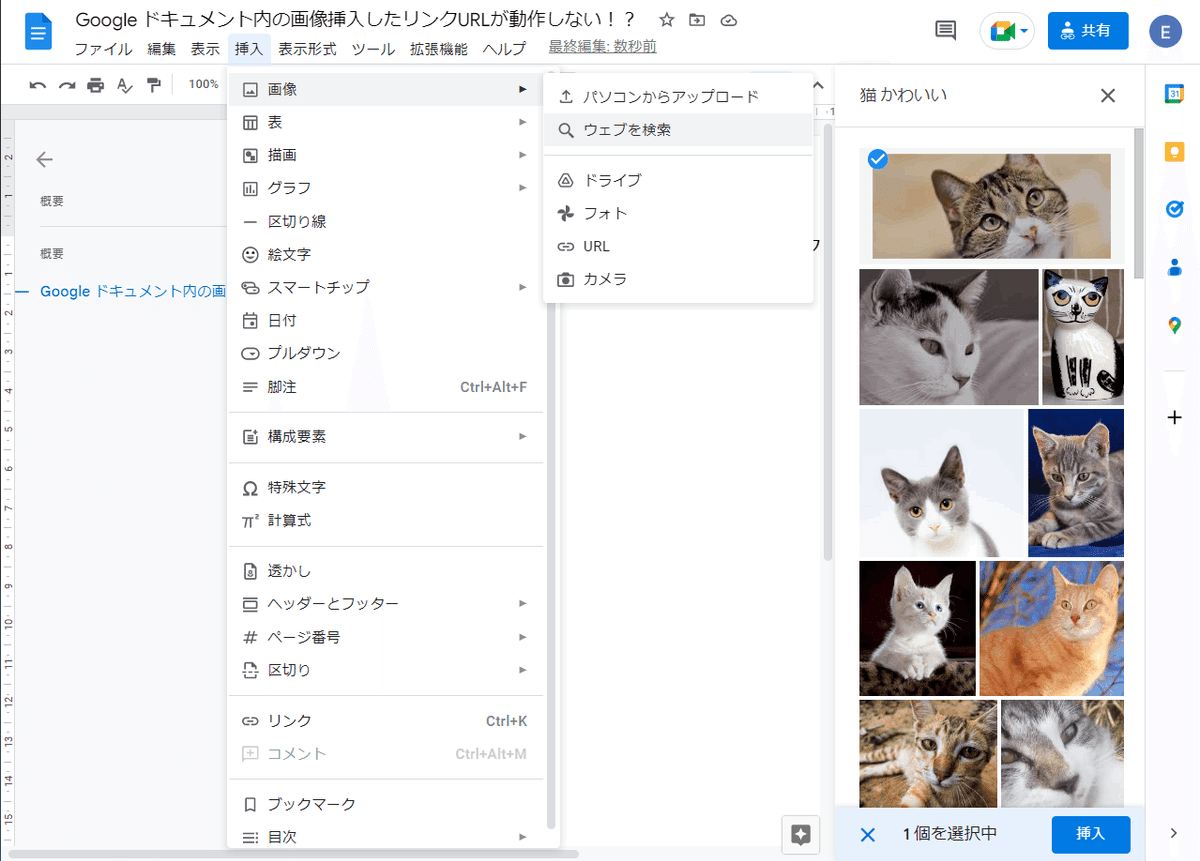Select the gray kitten thumbnail in search results
Image resolution: width=1200 pixels, height=861 pixels.
[x=1076, y=483]
